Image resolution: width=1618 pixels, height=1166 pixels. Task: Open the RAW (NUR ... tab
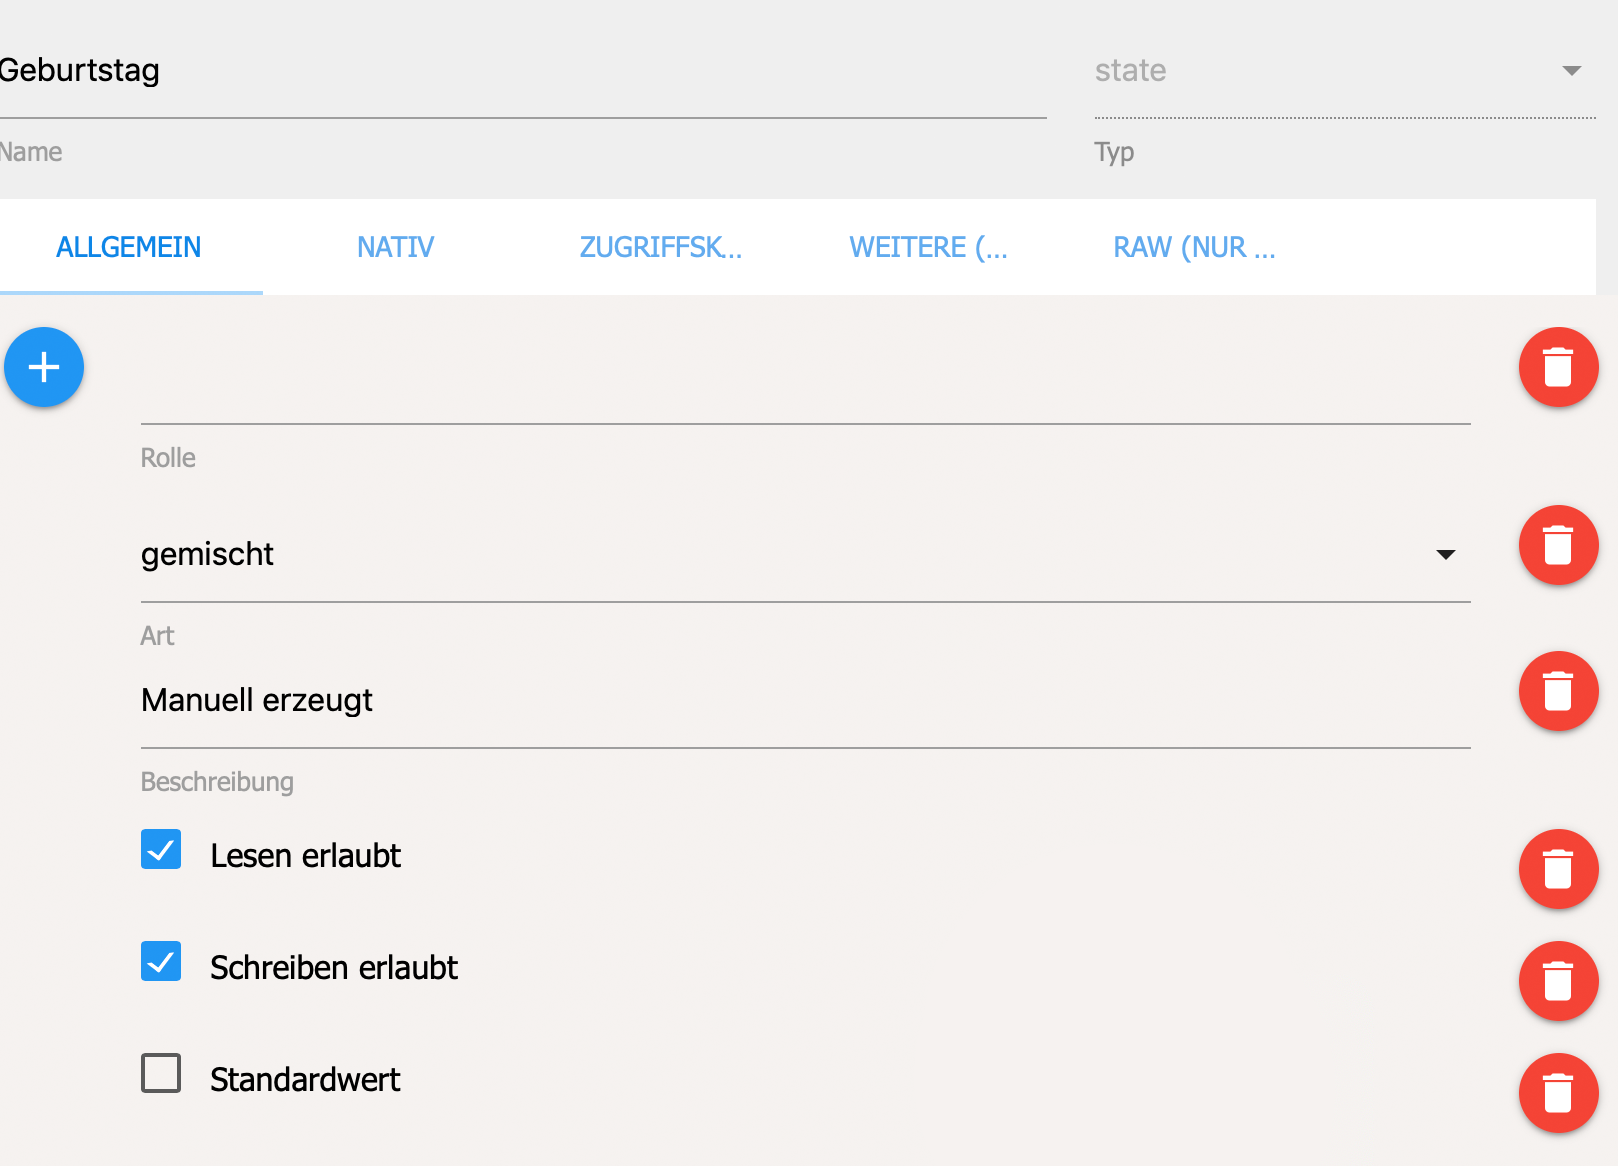tap(1194, 247)
